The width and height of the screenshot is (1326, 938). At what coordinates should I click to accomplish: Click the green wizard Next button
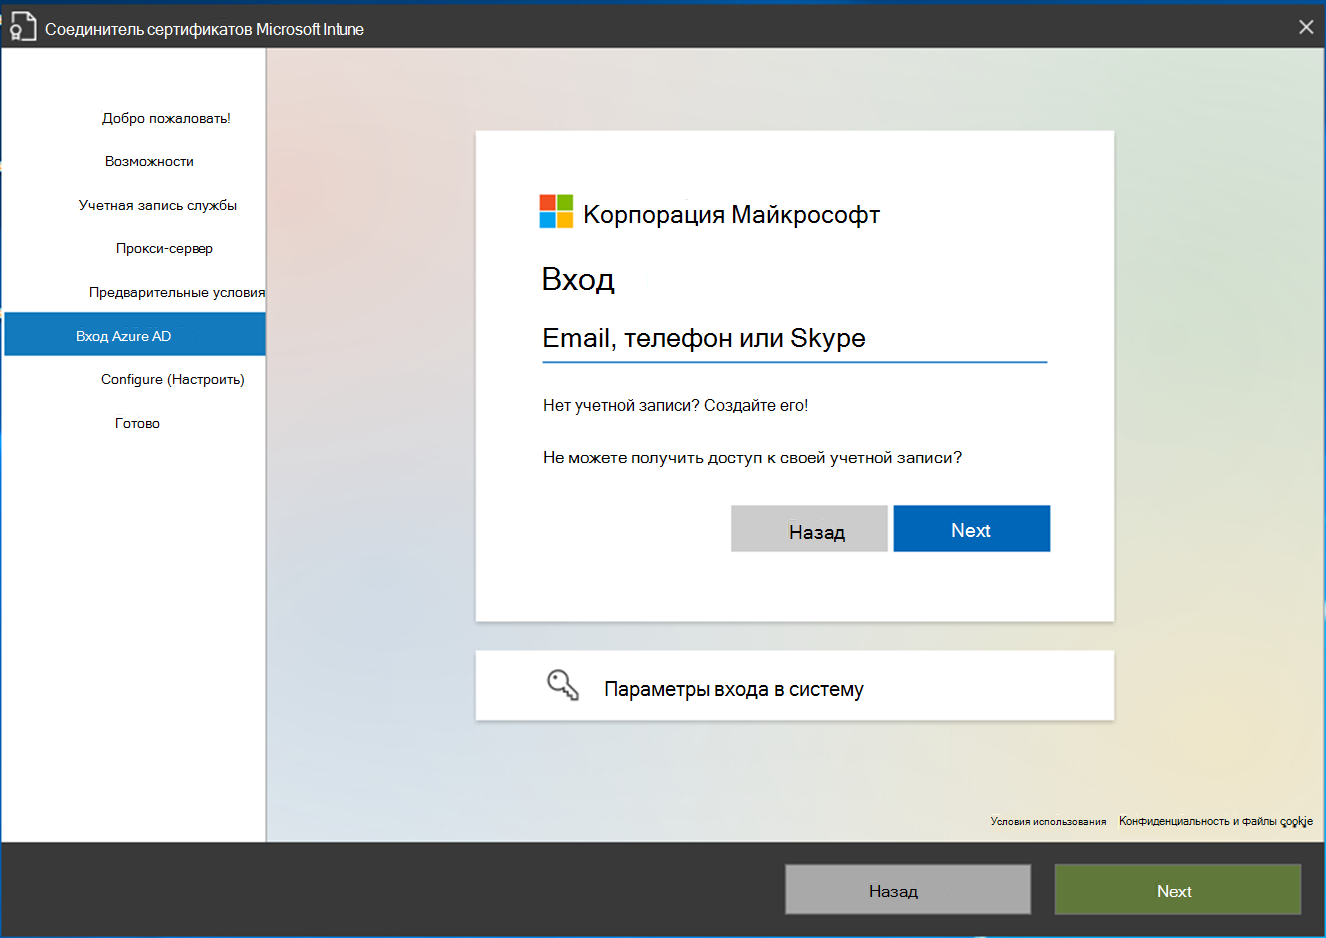point(1177,890)
